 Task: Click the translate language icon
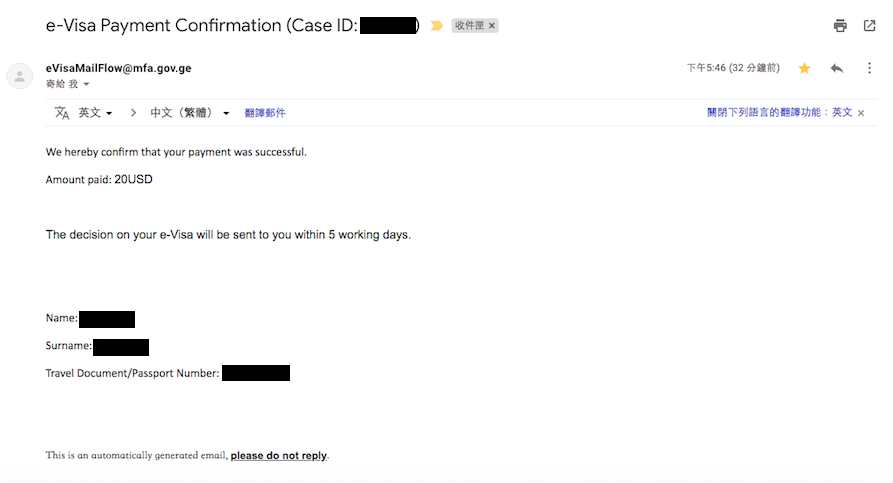[62, 113]
